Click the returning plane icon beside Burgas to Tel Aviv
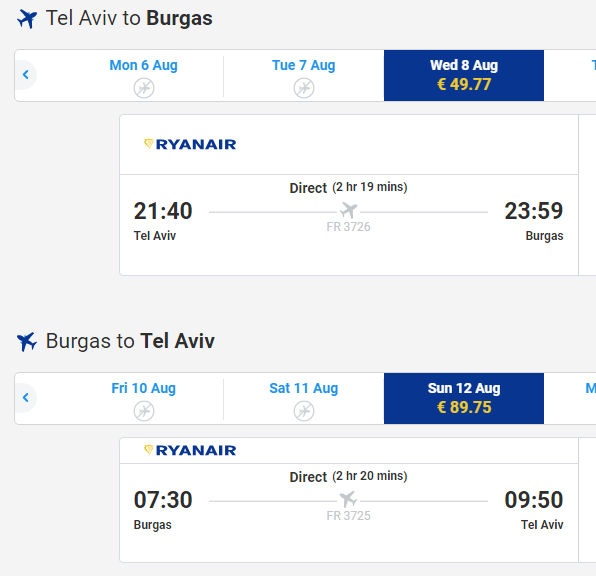596x576 pixels. click(x=27, y=341)
